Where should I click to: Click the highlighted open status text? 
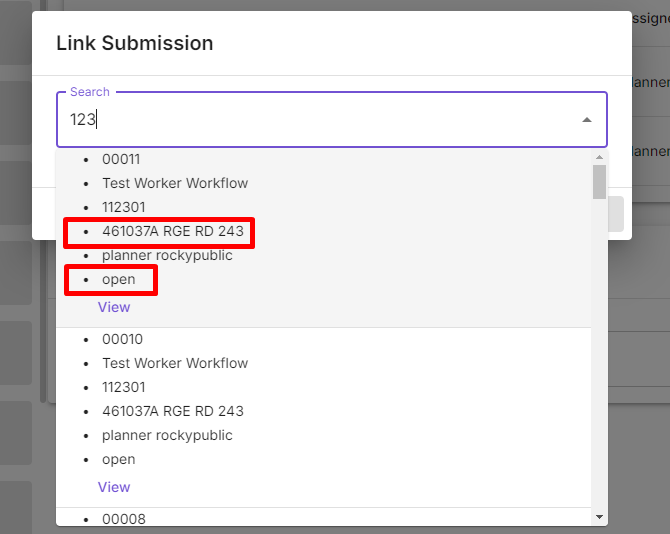click(x=118, y=279)
